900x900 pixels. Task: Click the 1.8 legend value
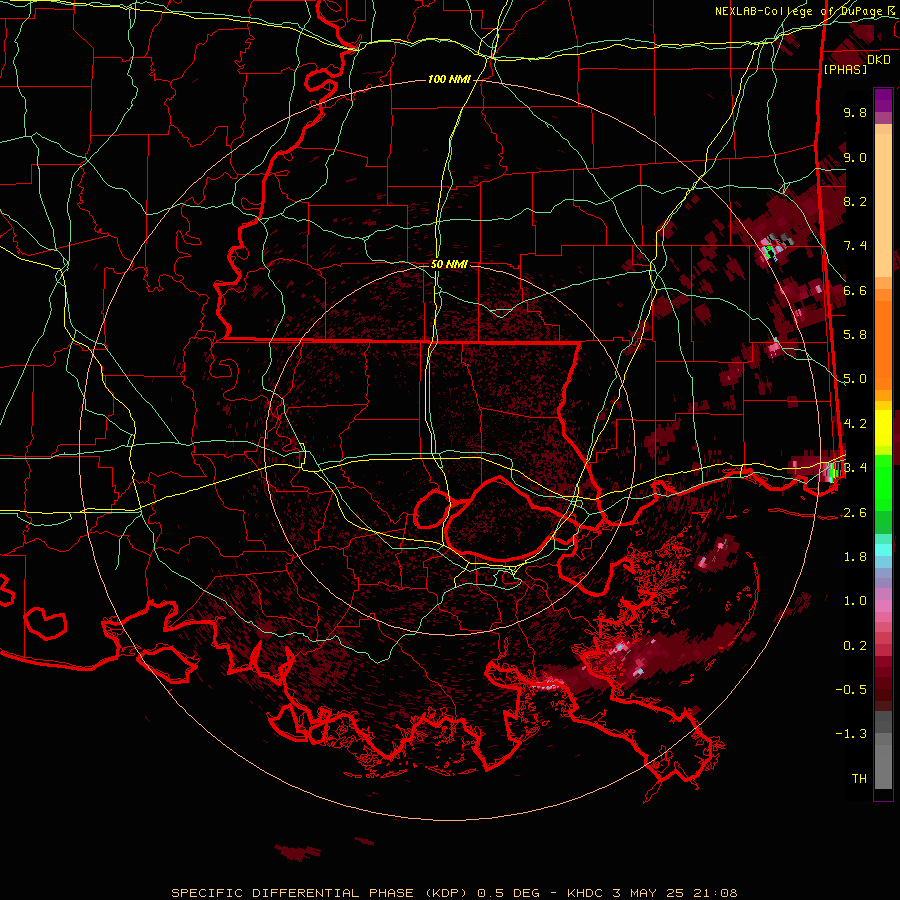[855, 557]
